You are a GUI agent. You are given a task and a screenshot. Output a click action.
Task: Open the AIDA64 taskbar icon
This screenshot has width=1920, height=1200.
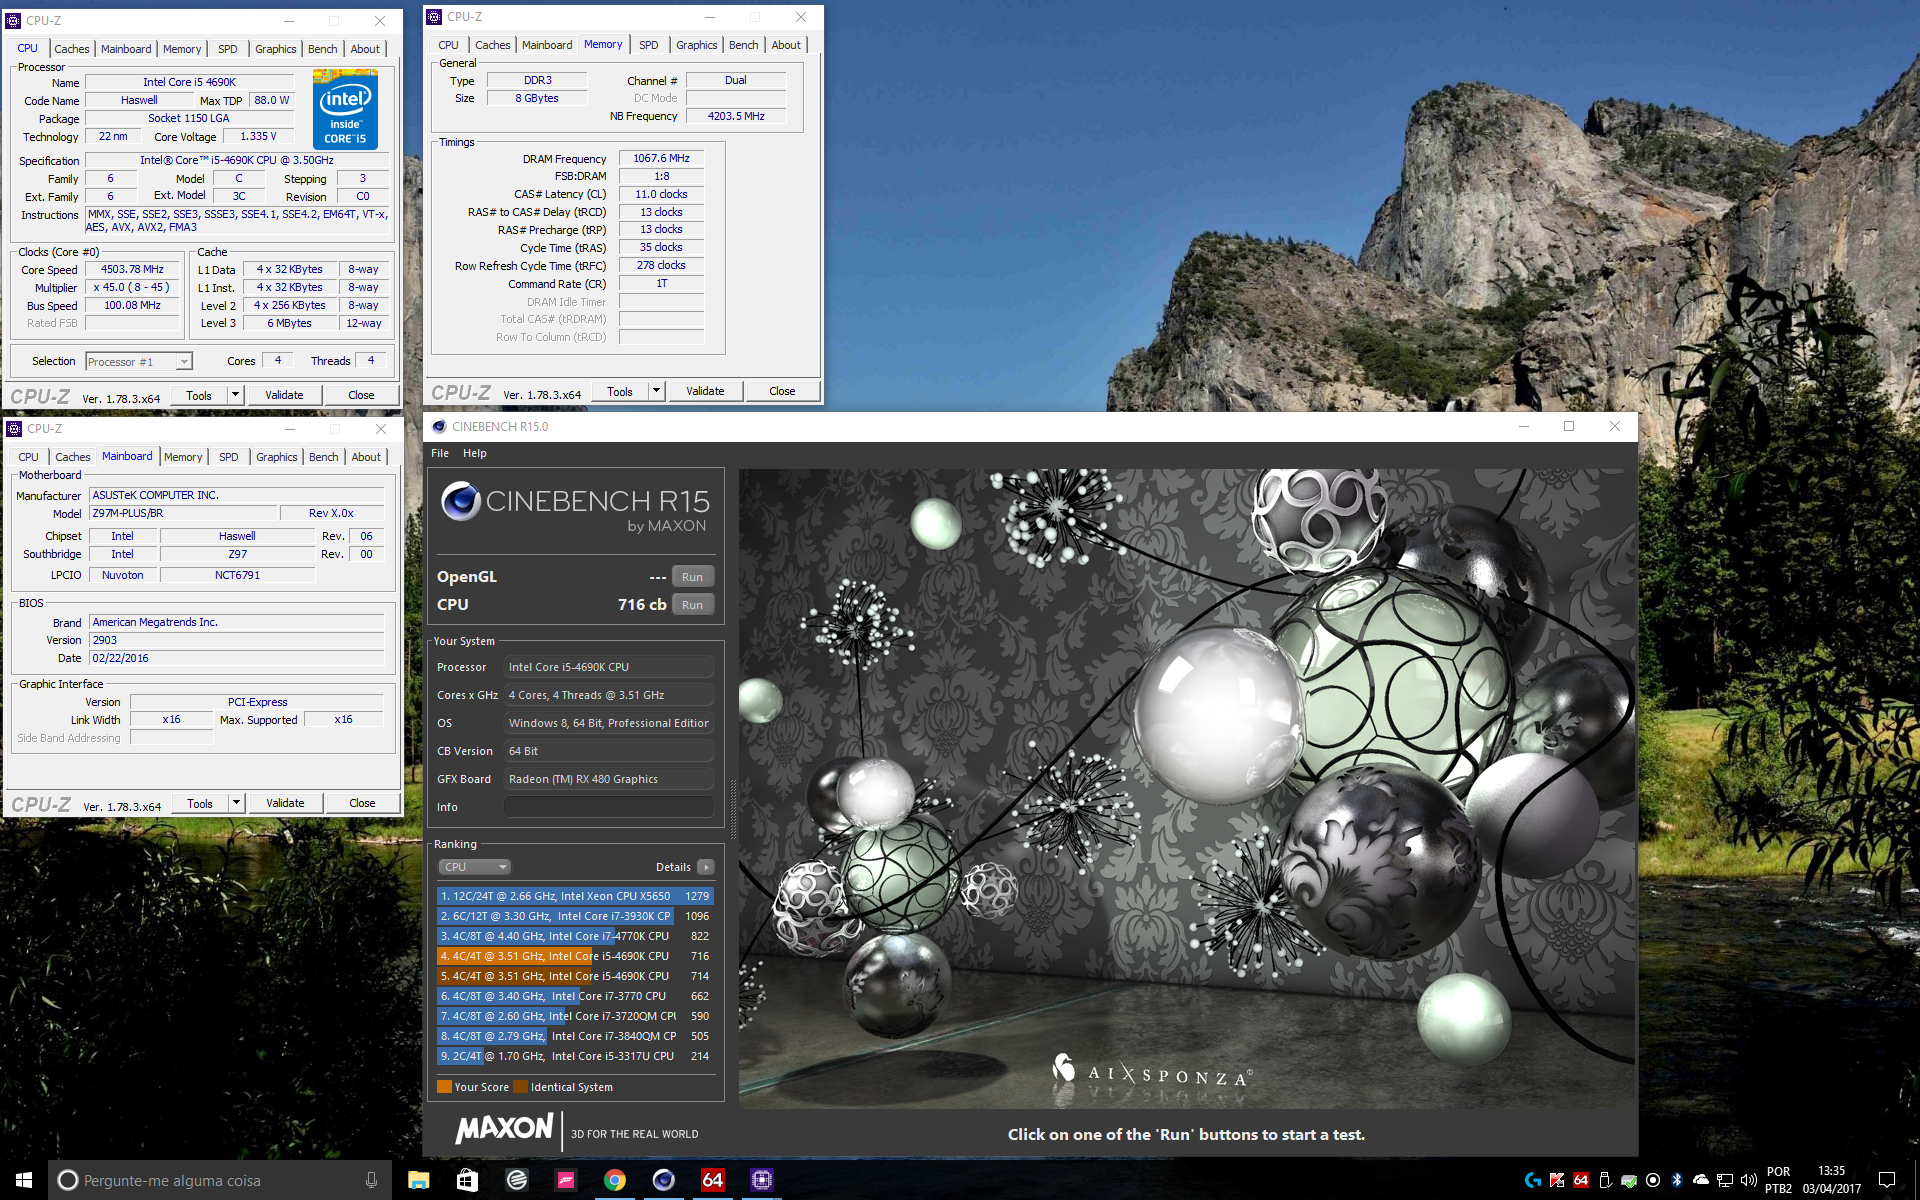[712, 1180]
